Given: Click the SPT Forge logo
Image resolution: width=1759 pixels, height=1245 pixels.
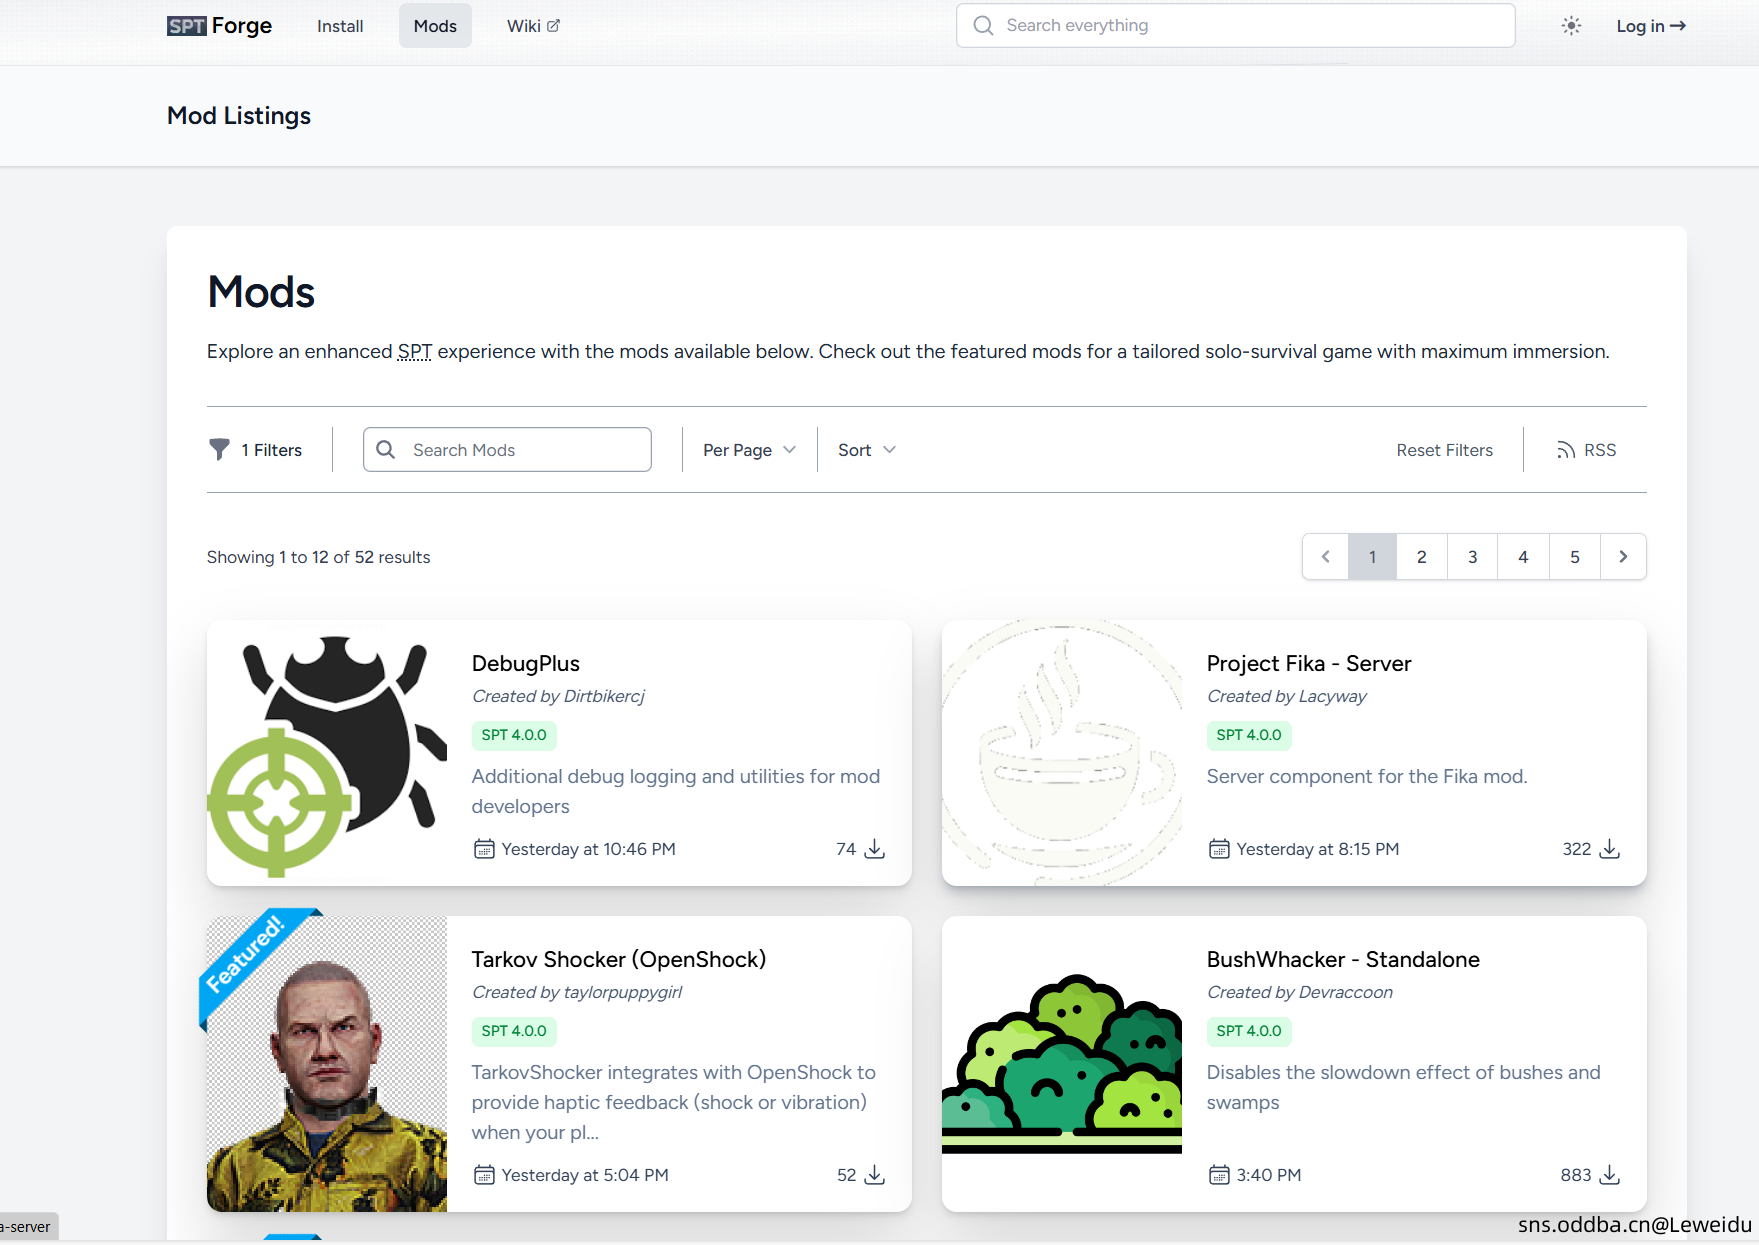Looking at the screenshot, I should pos(219,26).
